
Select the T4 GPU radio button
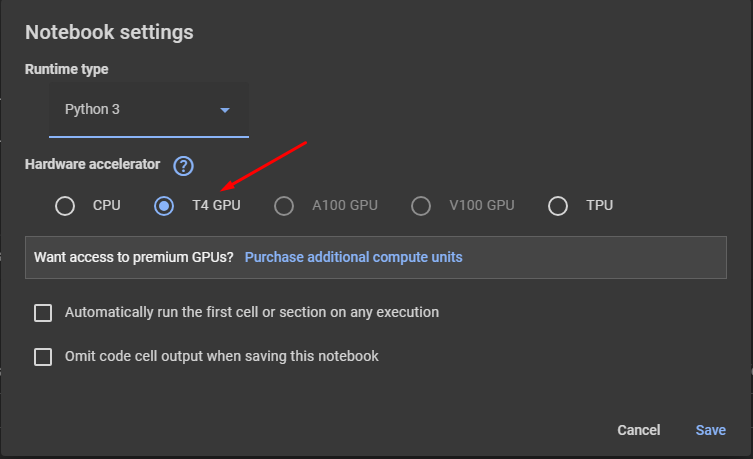coord(164,206)
